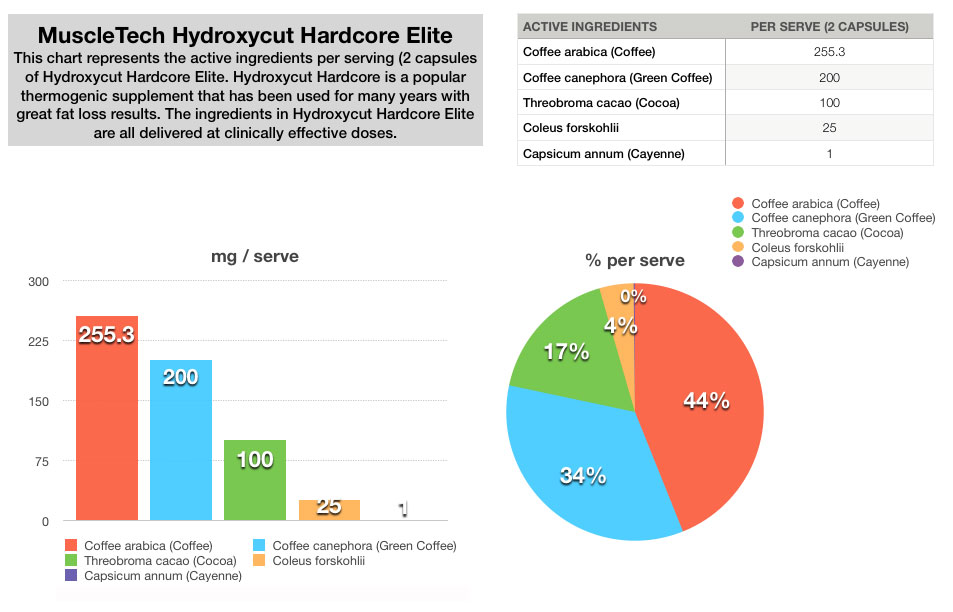Click the 25 value in the table

point(830,128)
